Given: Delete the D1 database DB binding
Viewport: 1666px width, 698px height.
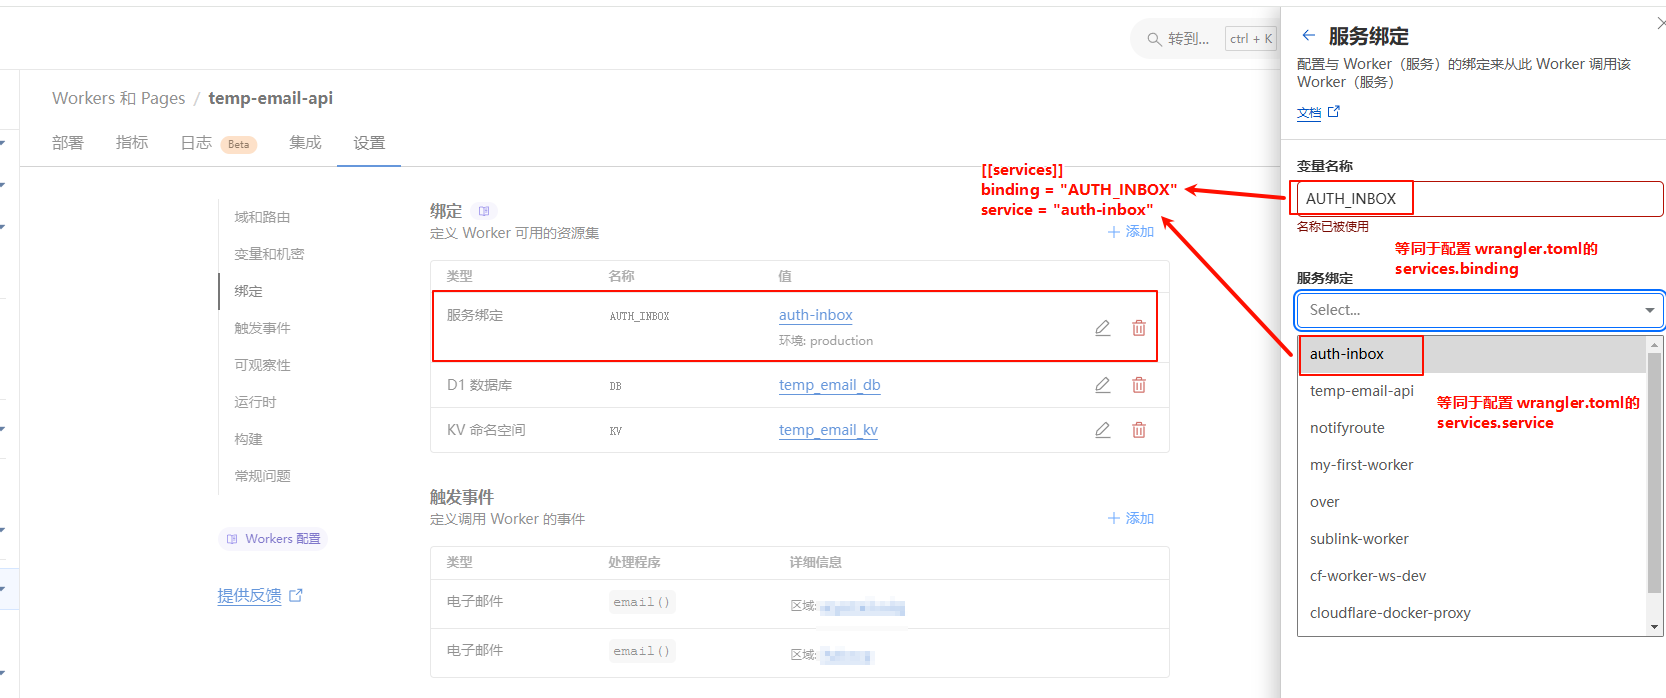Looking at the screenshot, I should 1138,385.
